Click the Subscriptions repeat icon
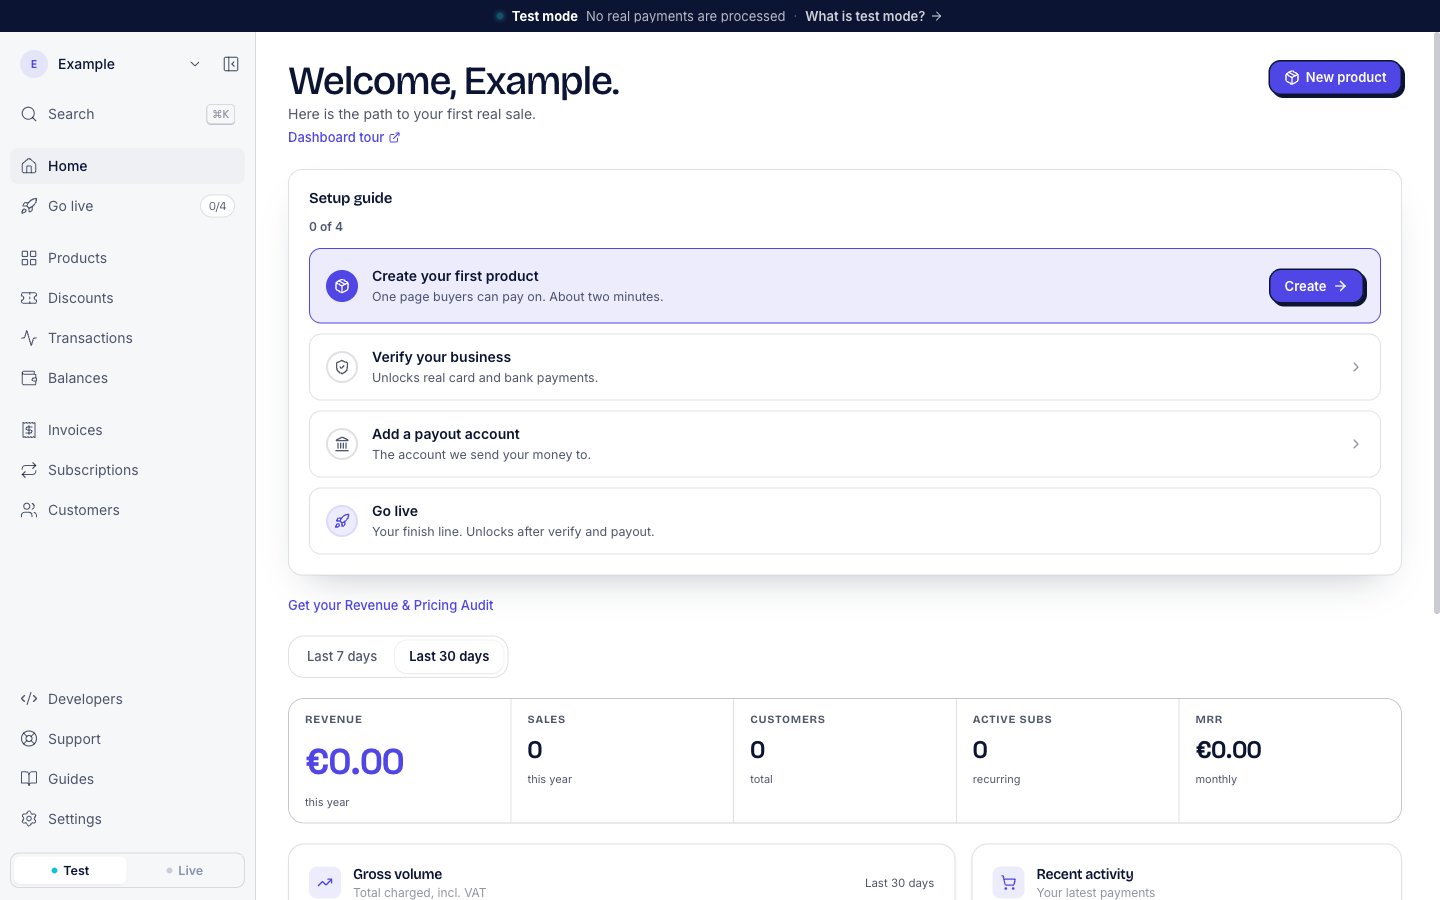This screenshot has width=1440, height=900. click(29, 470)
